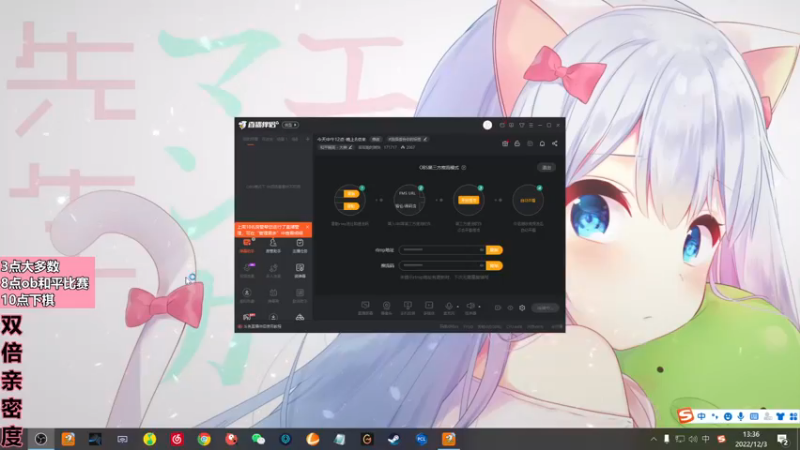This screenshot has height=450, width=800.
Task: Open Google Chrome from the Windows taskbar
Action: (x=204, y=439)
